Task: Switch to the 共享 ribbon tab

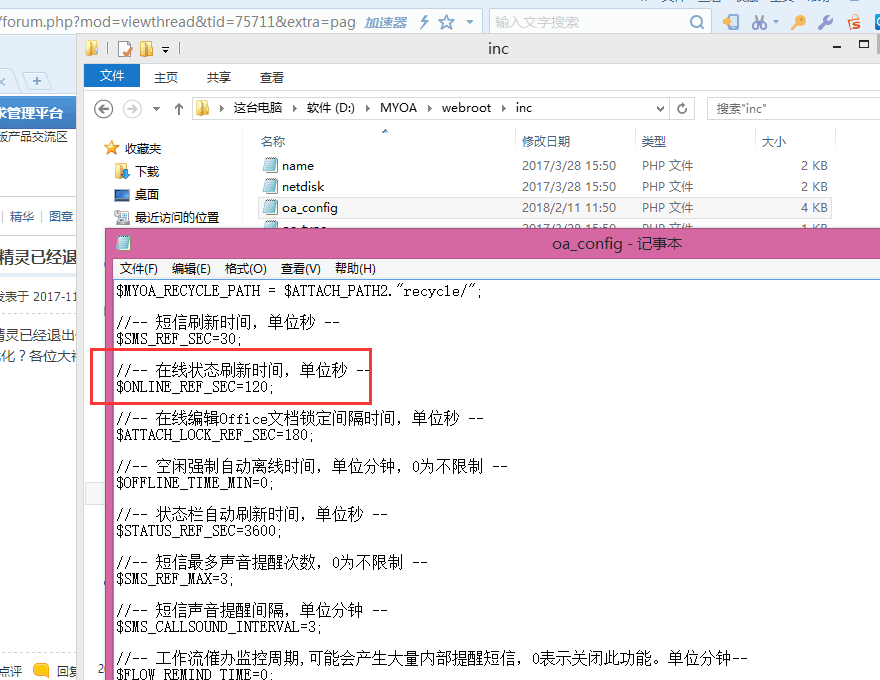Action: 218,77
